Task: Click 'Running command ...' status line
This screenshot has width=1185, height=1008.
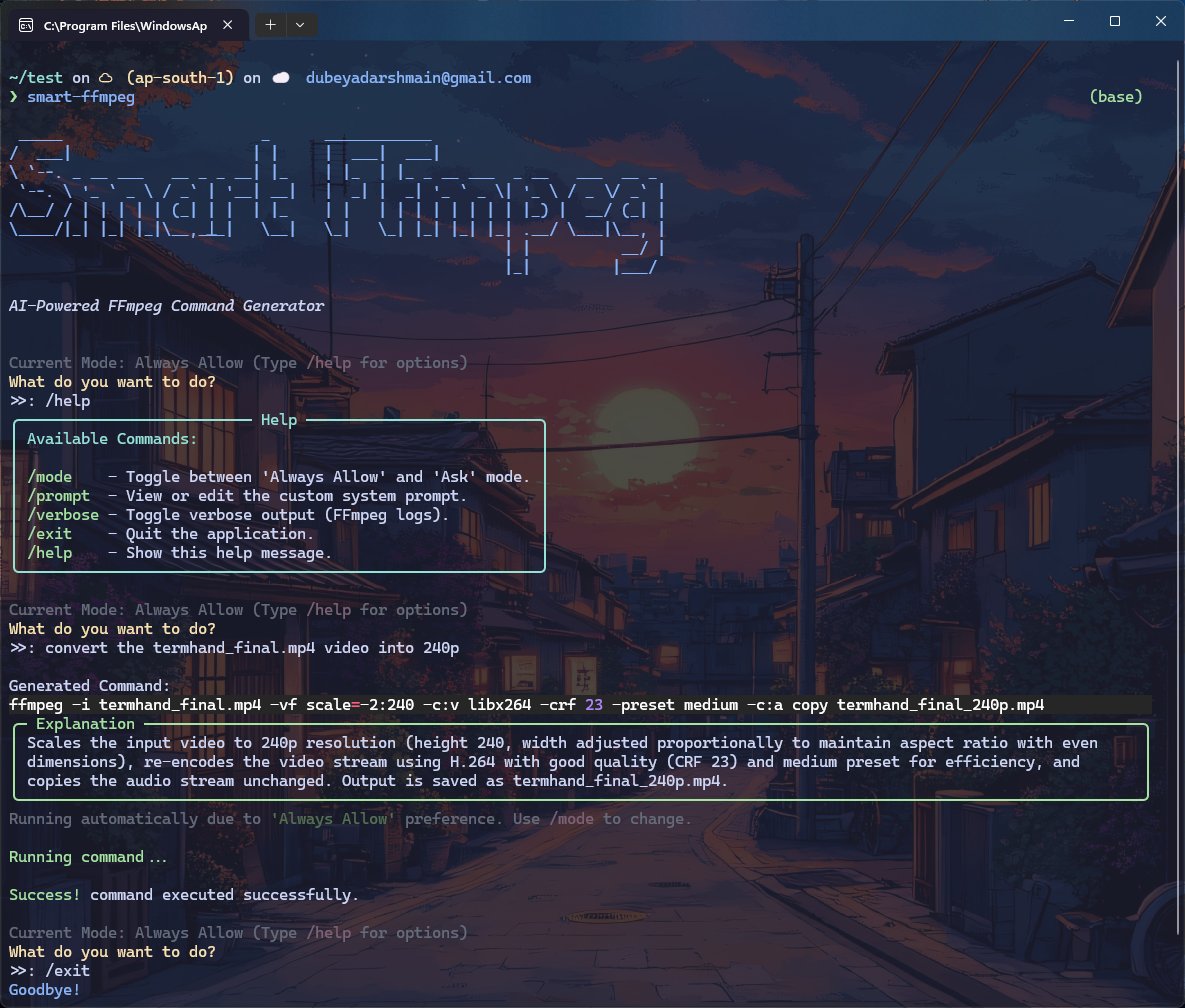Action: [88, 857]
